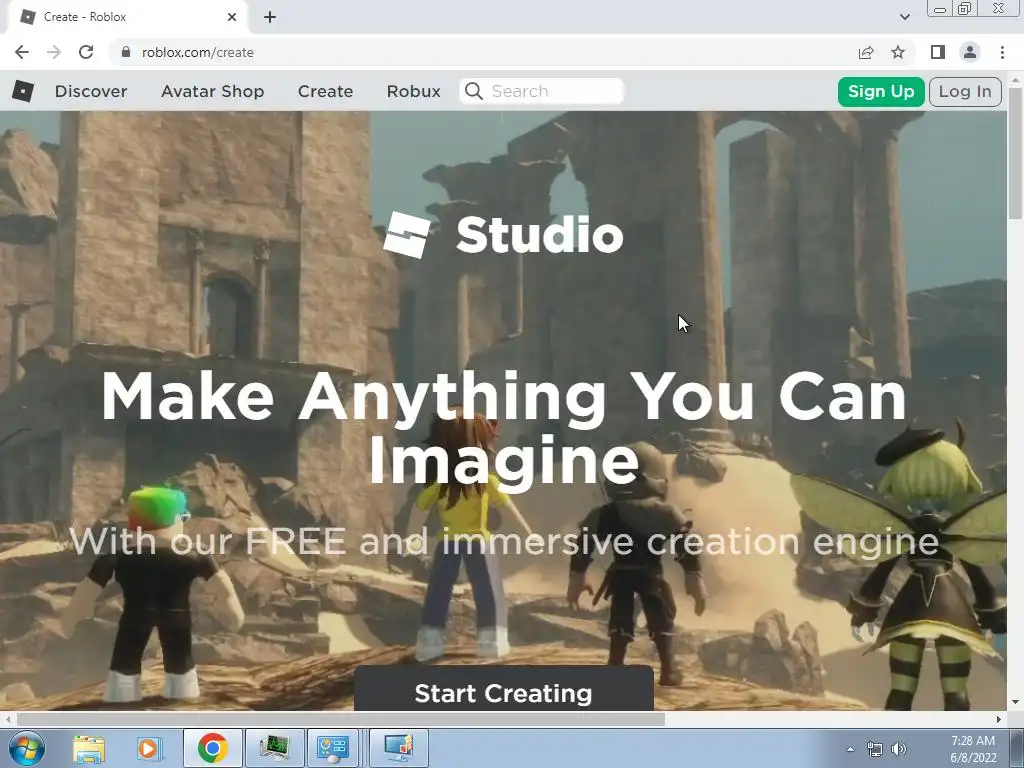The image size is (1024, 768).
Task: Open the Robux navigation item
Action: tap(413, 91)
